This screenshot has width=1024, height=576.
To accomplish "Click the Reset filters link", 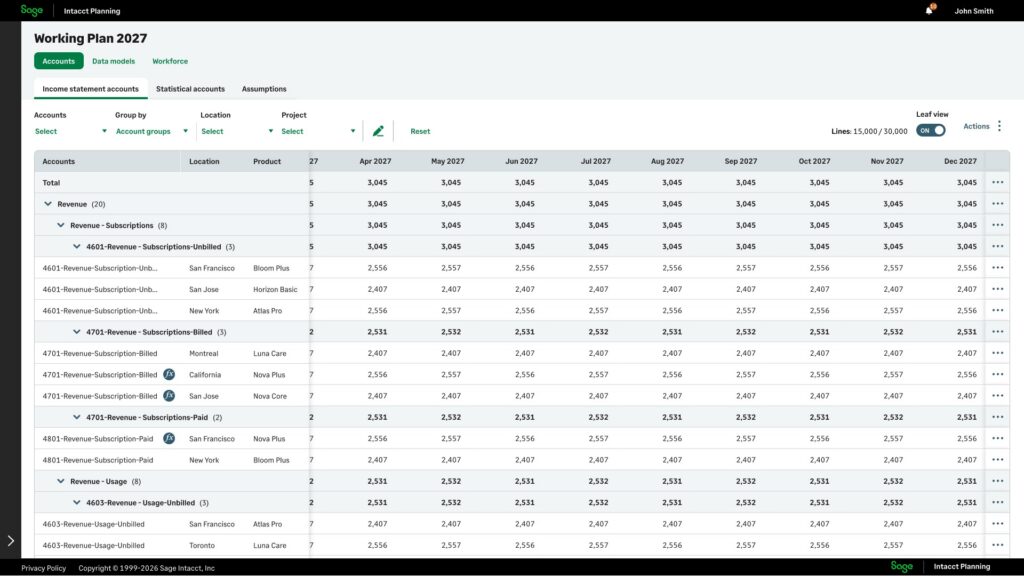I will (x=420, y=131).
